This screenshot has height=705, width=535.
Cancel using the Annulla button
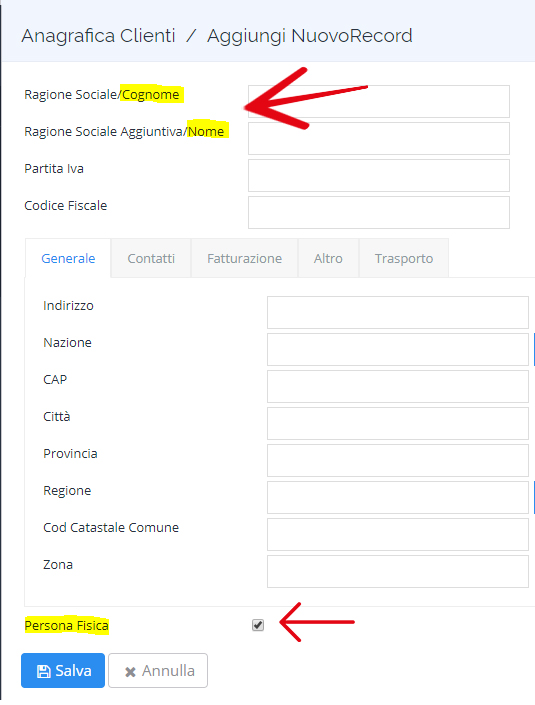click(x=158, y=670)
